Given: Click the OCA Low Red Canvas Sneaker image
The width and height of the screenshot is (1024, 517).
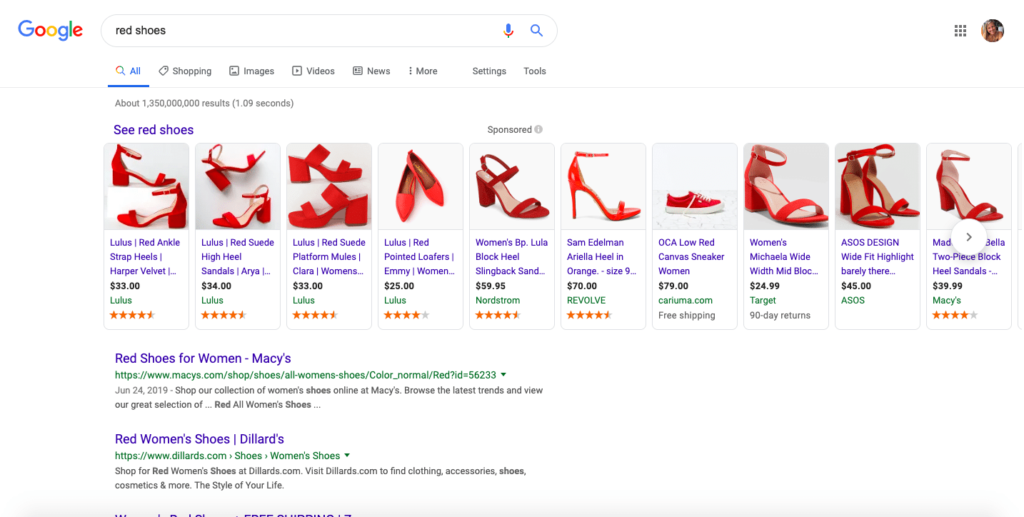Looking at the screenshot, I should click(x=694, y=188).
